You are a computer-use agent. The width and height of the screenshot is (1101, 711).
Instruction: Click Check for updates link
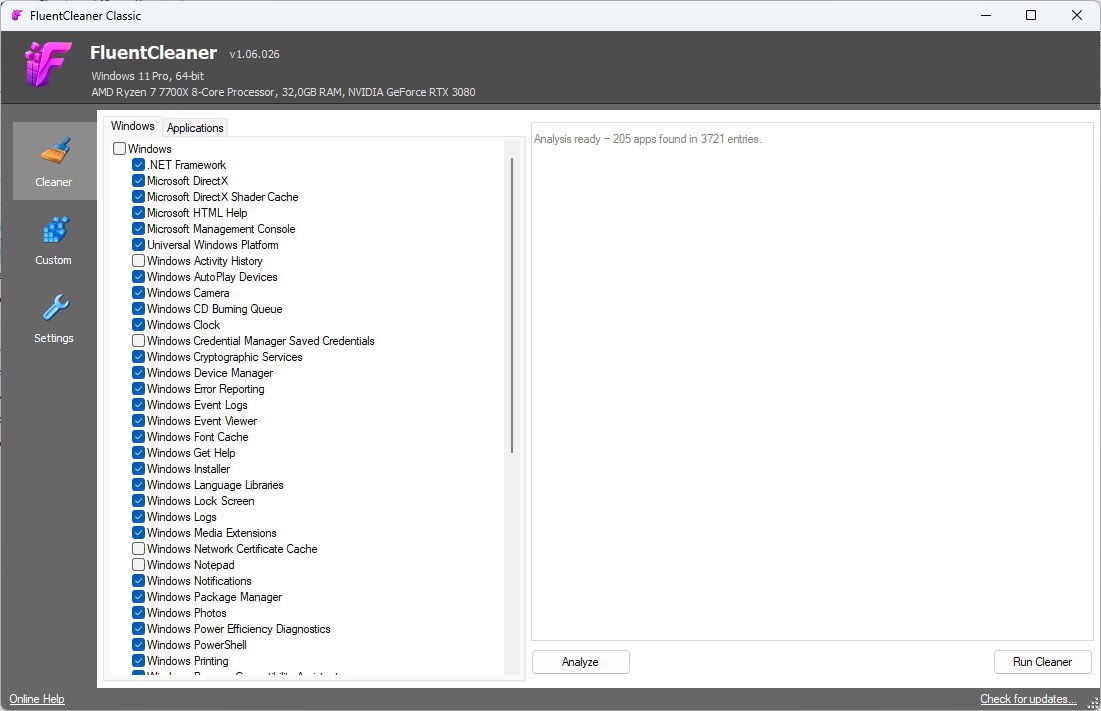point(1028,699)
